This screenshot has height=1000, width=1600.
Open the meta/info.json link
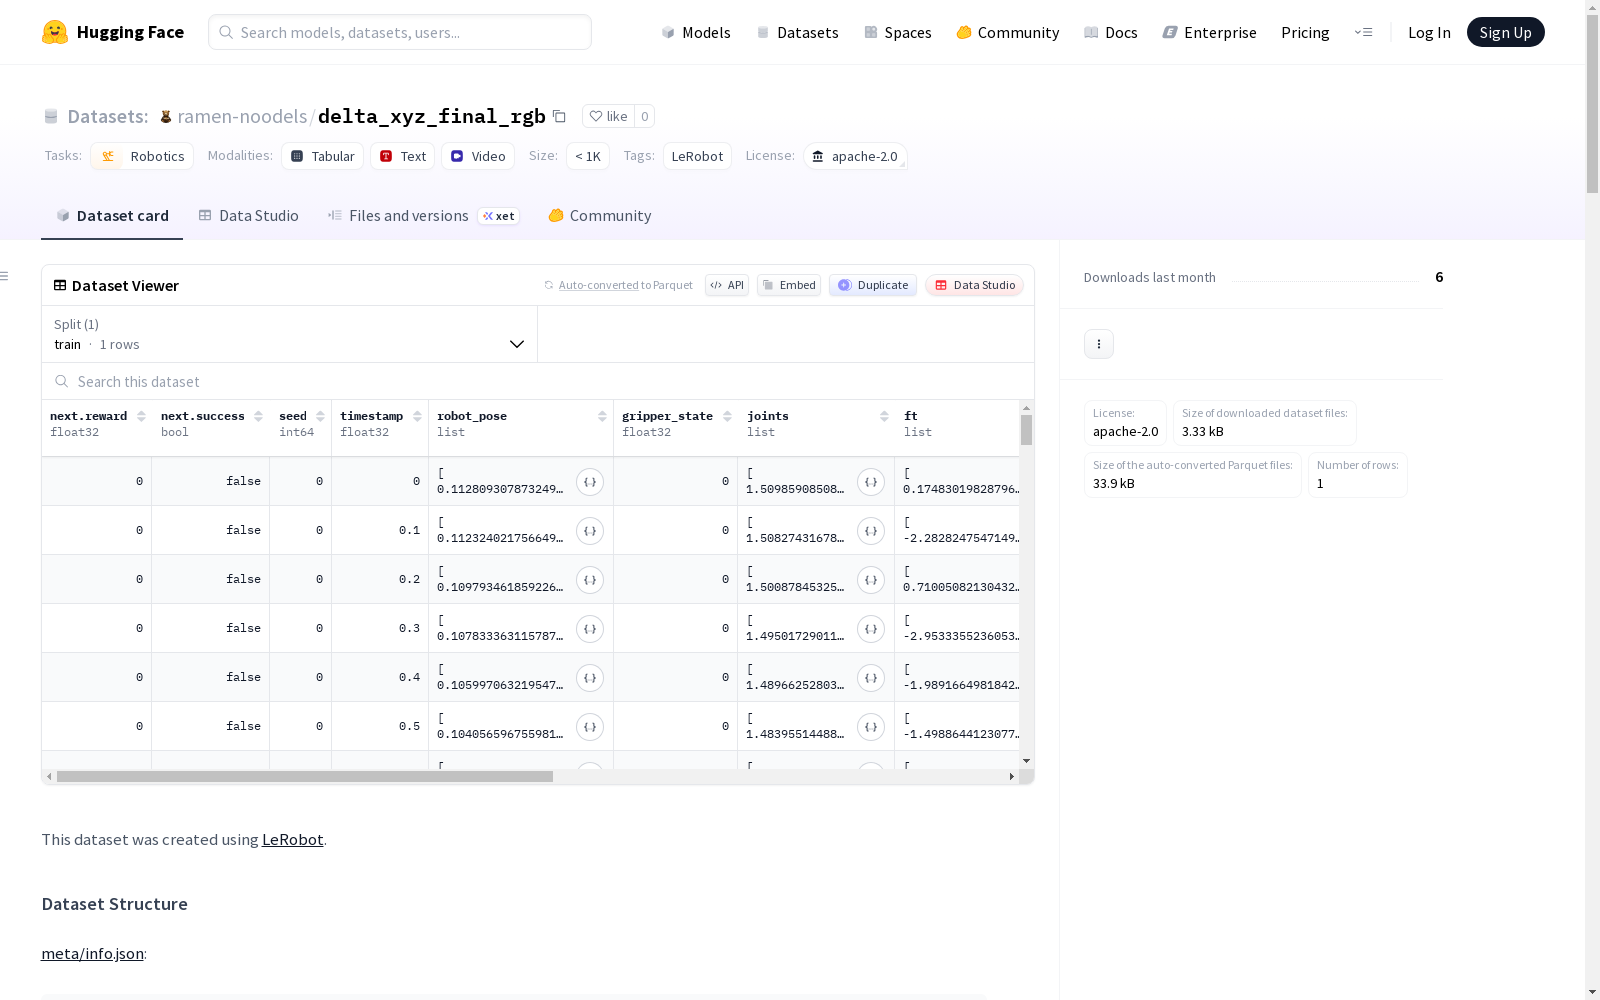pos(92,953)
